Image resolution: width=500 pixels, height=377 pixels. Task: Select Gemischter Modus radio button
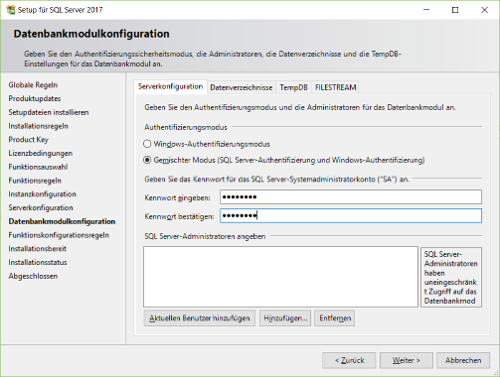[147, 160]
